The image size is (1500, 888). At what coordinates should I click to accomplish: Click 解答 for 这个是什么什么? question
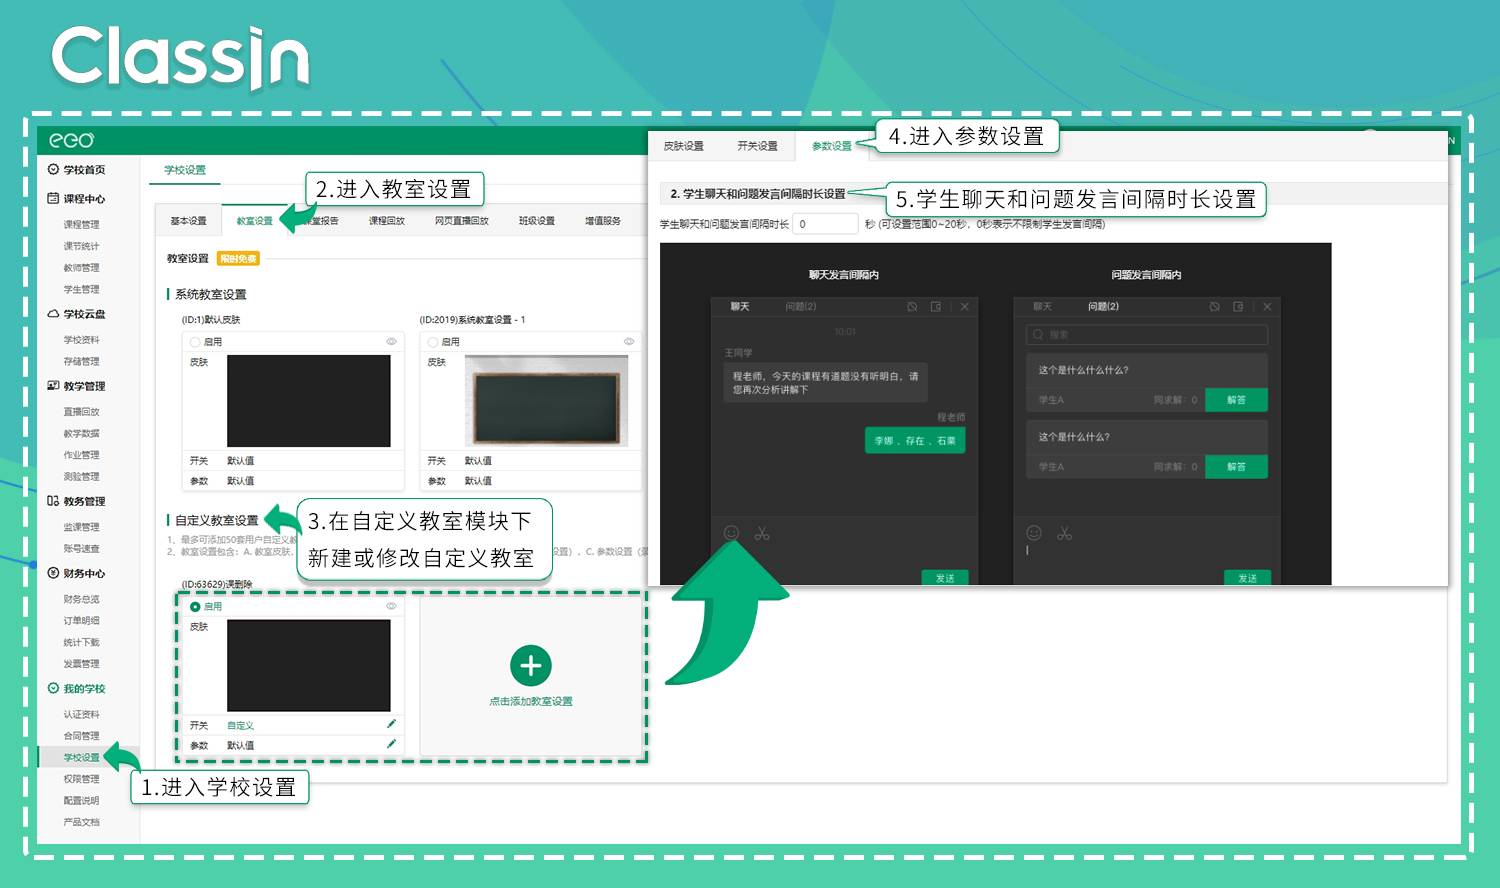pyautogui.click(x=1236, y=467)
